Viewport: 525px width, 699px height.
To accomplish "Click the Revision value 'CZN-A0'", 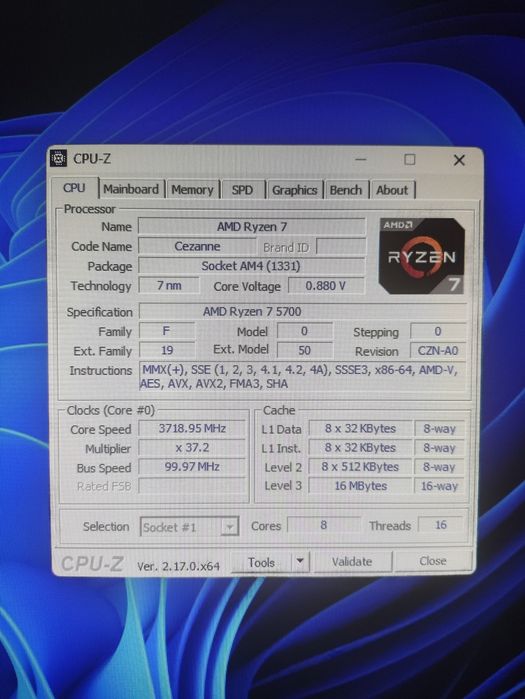I will pyautogui.click(x=438, y=351).
